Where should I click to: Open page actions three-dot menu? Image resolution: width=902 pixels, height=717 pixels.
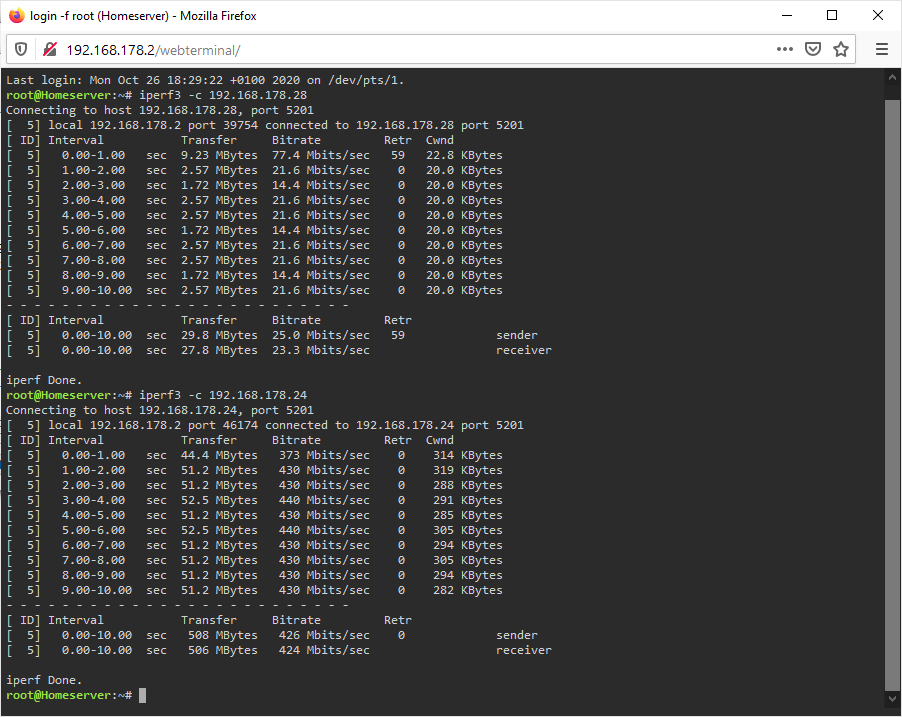[785, 49]
